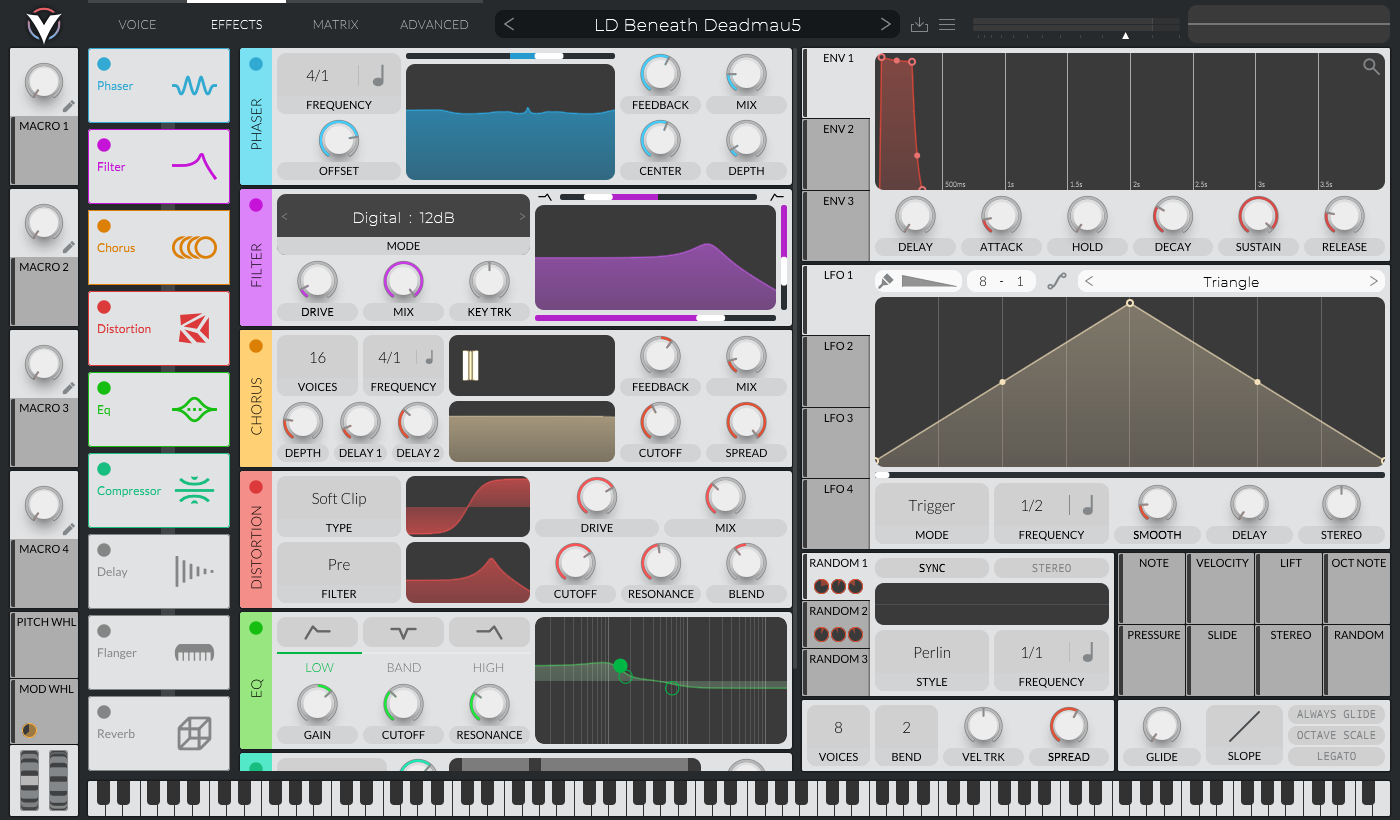Click the Chorus circles icon
Image resolution: width=1400 pixels, height=820 pixels.
[194, 247]
